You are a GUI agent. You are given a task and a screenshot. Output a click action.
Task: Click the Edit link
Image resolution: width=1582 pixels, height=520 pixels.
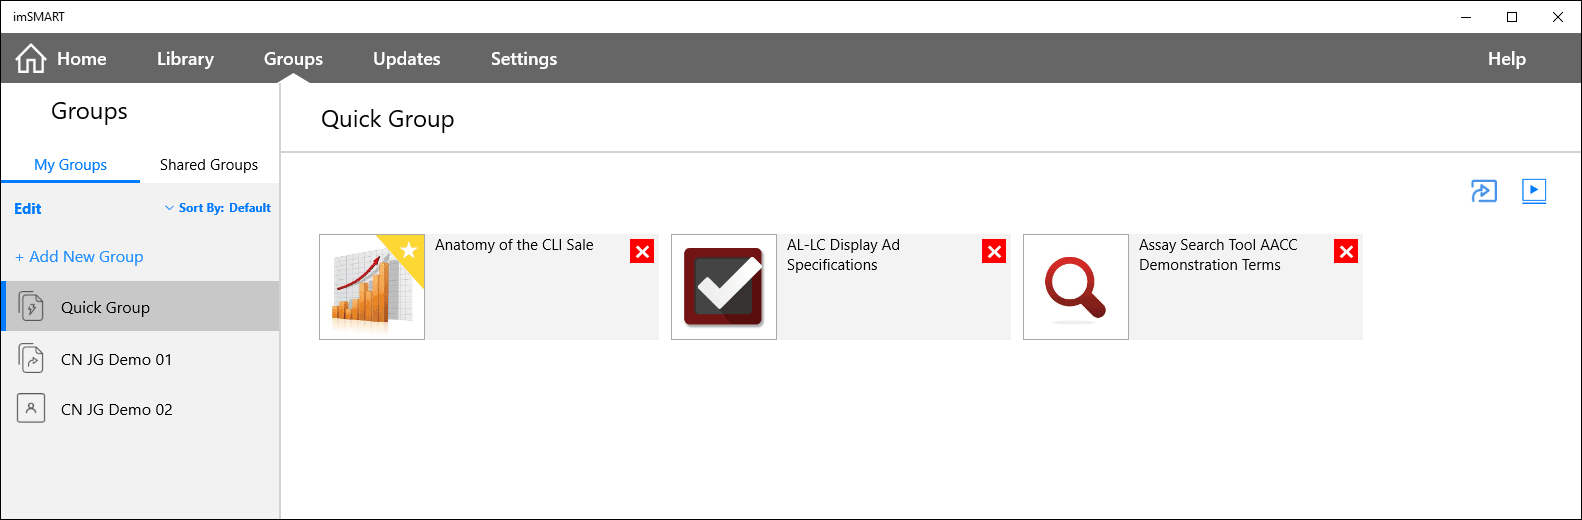[28, 209]
